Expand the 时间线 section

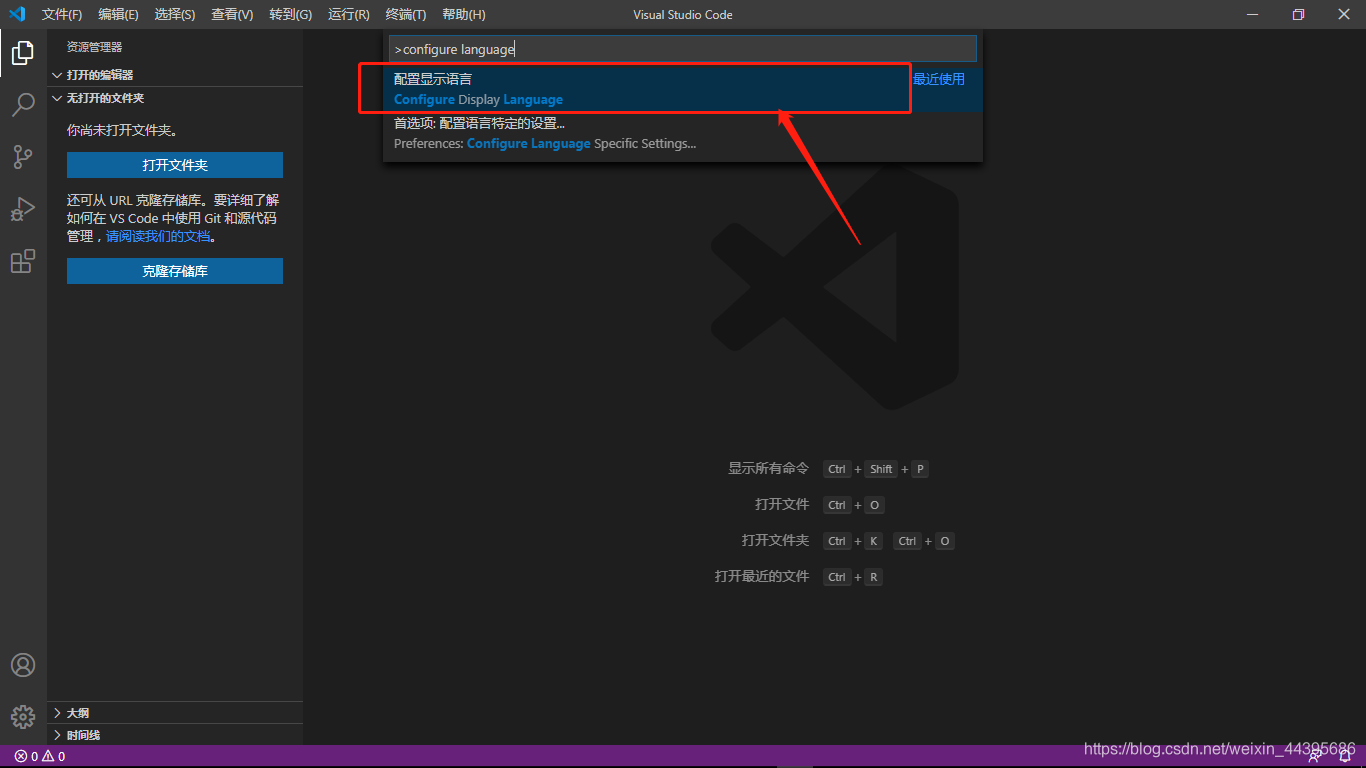pos(175,735)
